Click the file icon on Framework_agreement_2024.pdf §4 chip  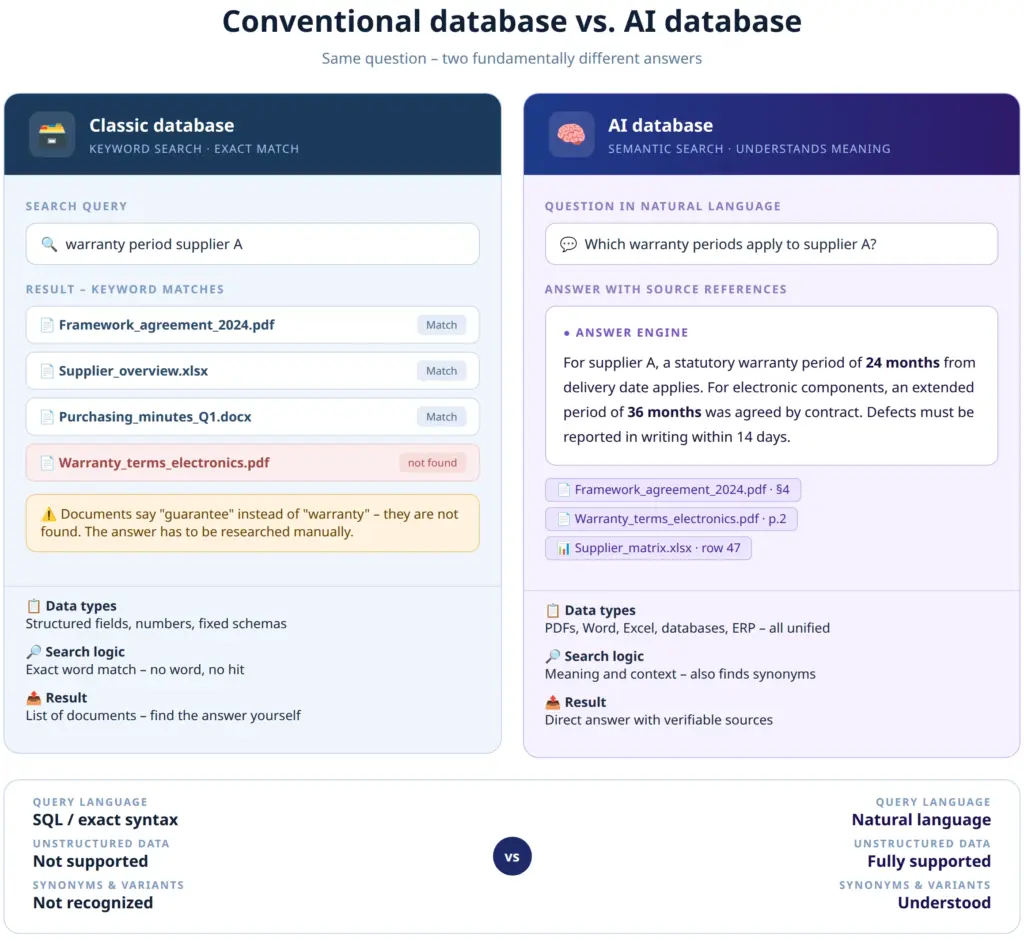click(564, 490)
